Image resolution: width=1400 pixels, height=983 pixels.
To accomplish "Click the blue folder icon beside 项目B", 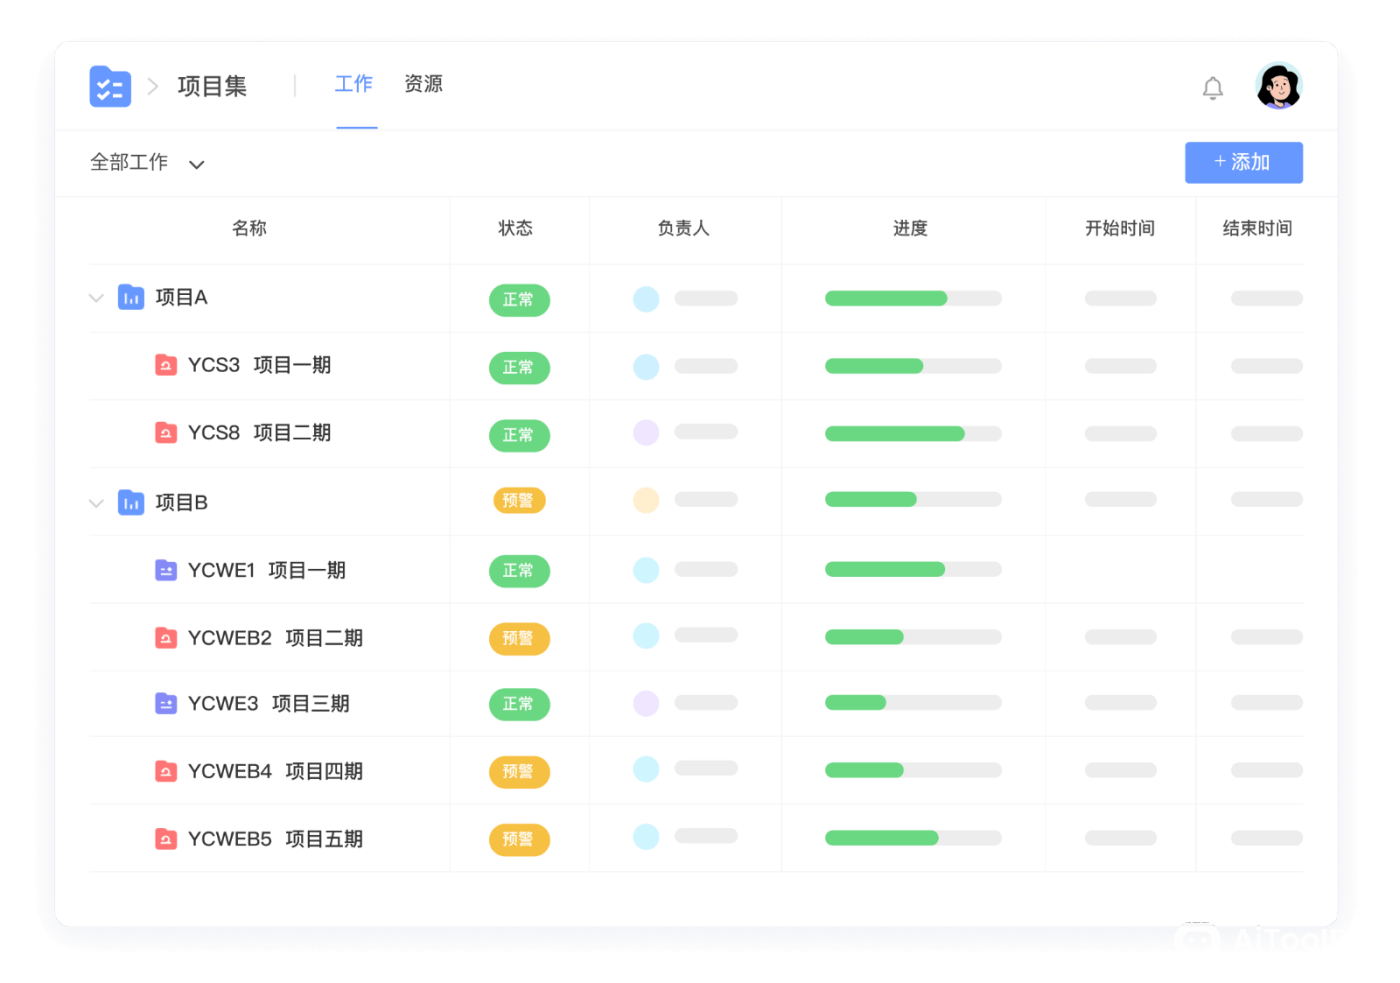I will (x=131, y=502).
